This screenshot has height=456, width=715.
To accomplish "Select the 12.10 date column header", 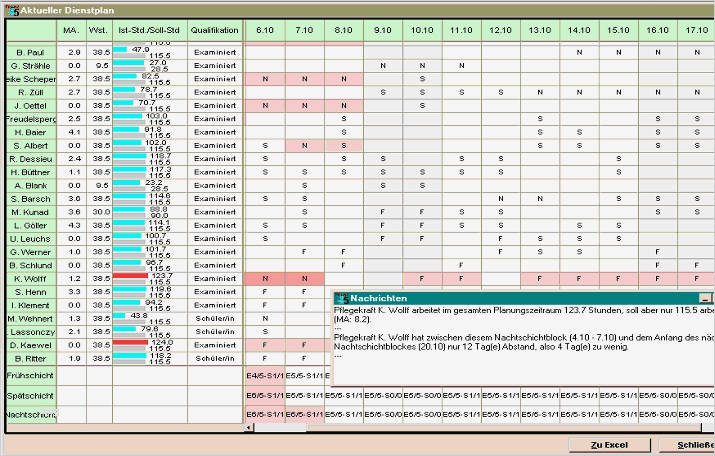I will [x=500, y=30].
